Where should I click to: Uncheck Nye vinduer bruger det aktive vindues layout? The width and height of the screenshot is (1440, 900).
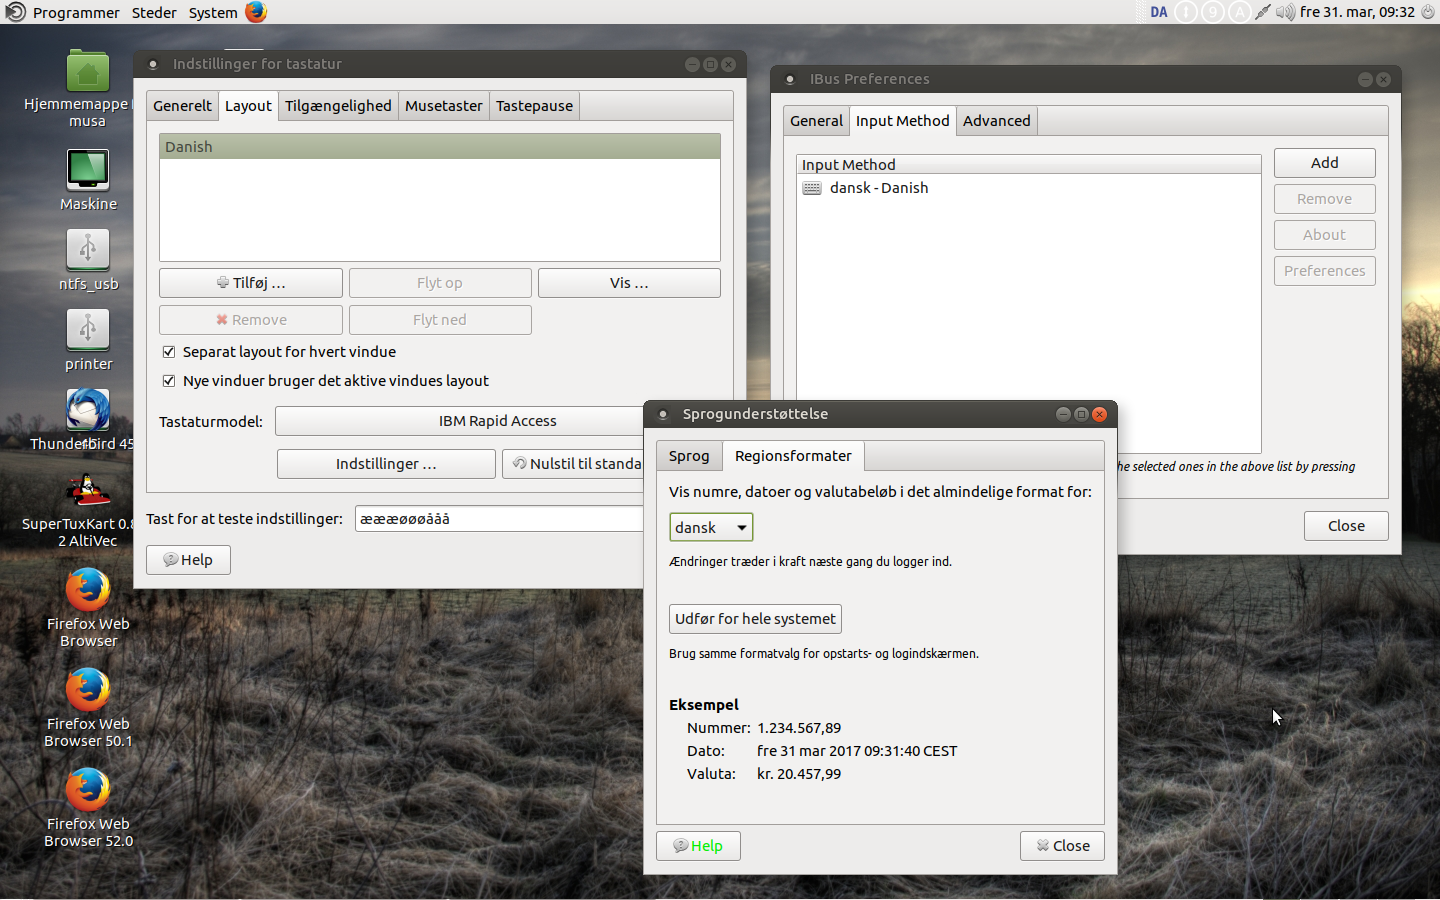(x=169, y=381)
